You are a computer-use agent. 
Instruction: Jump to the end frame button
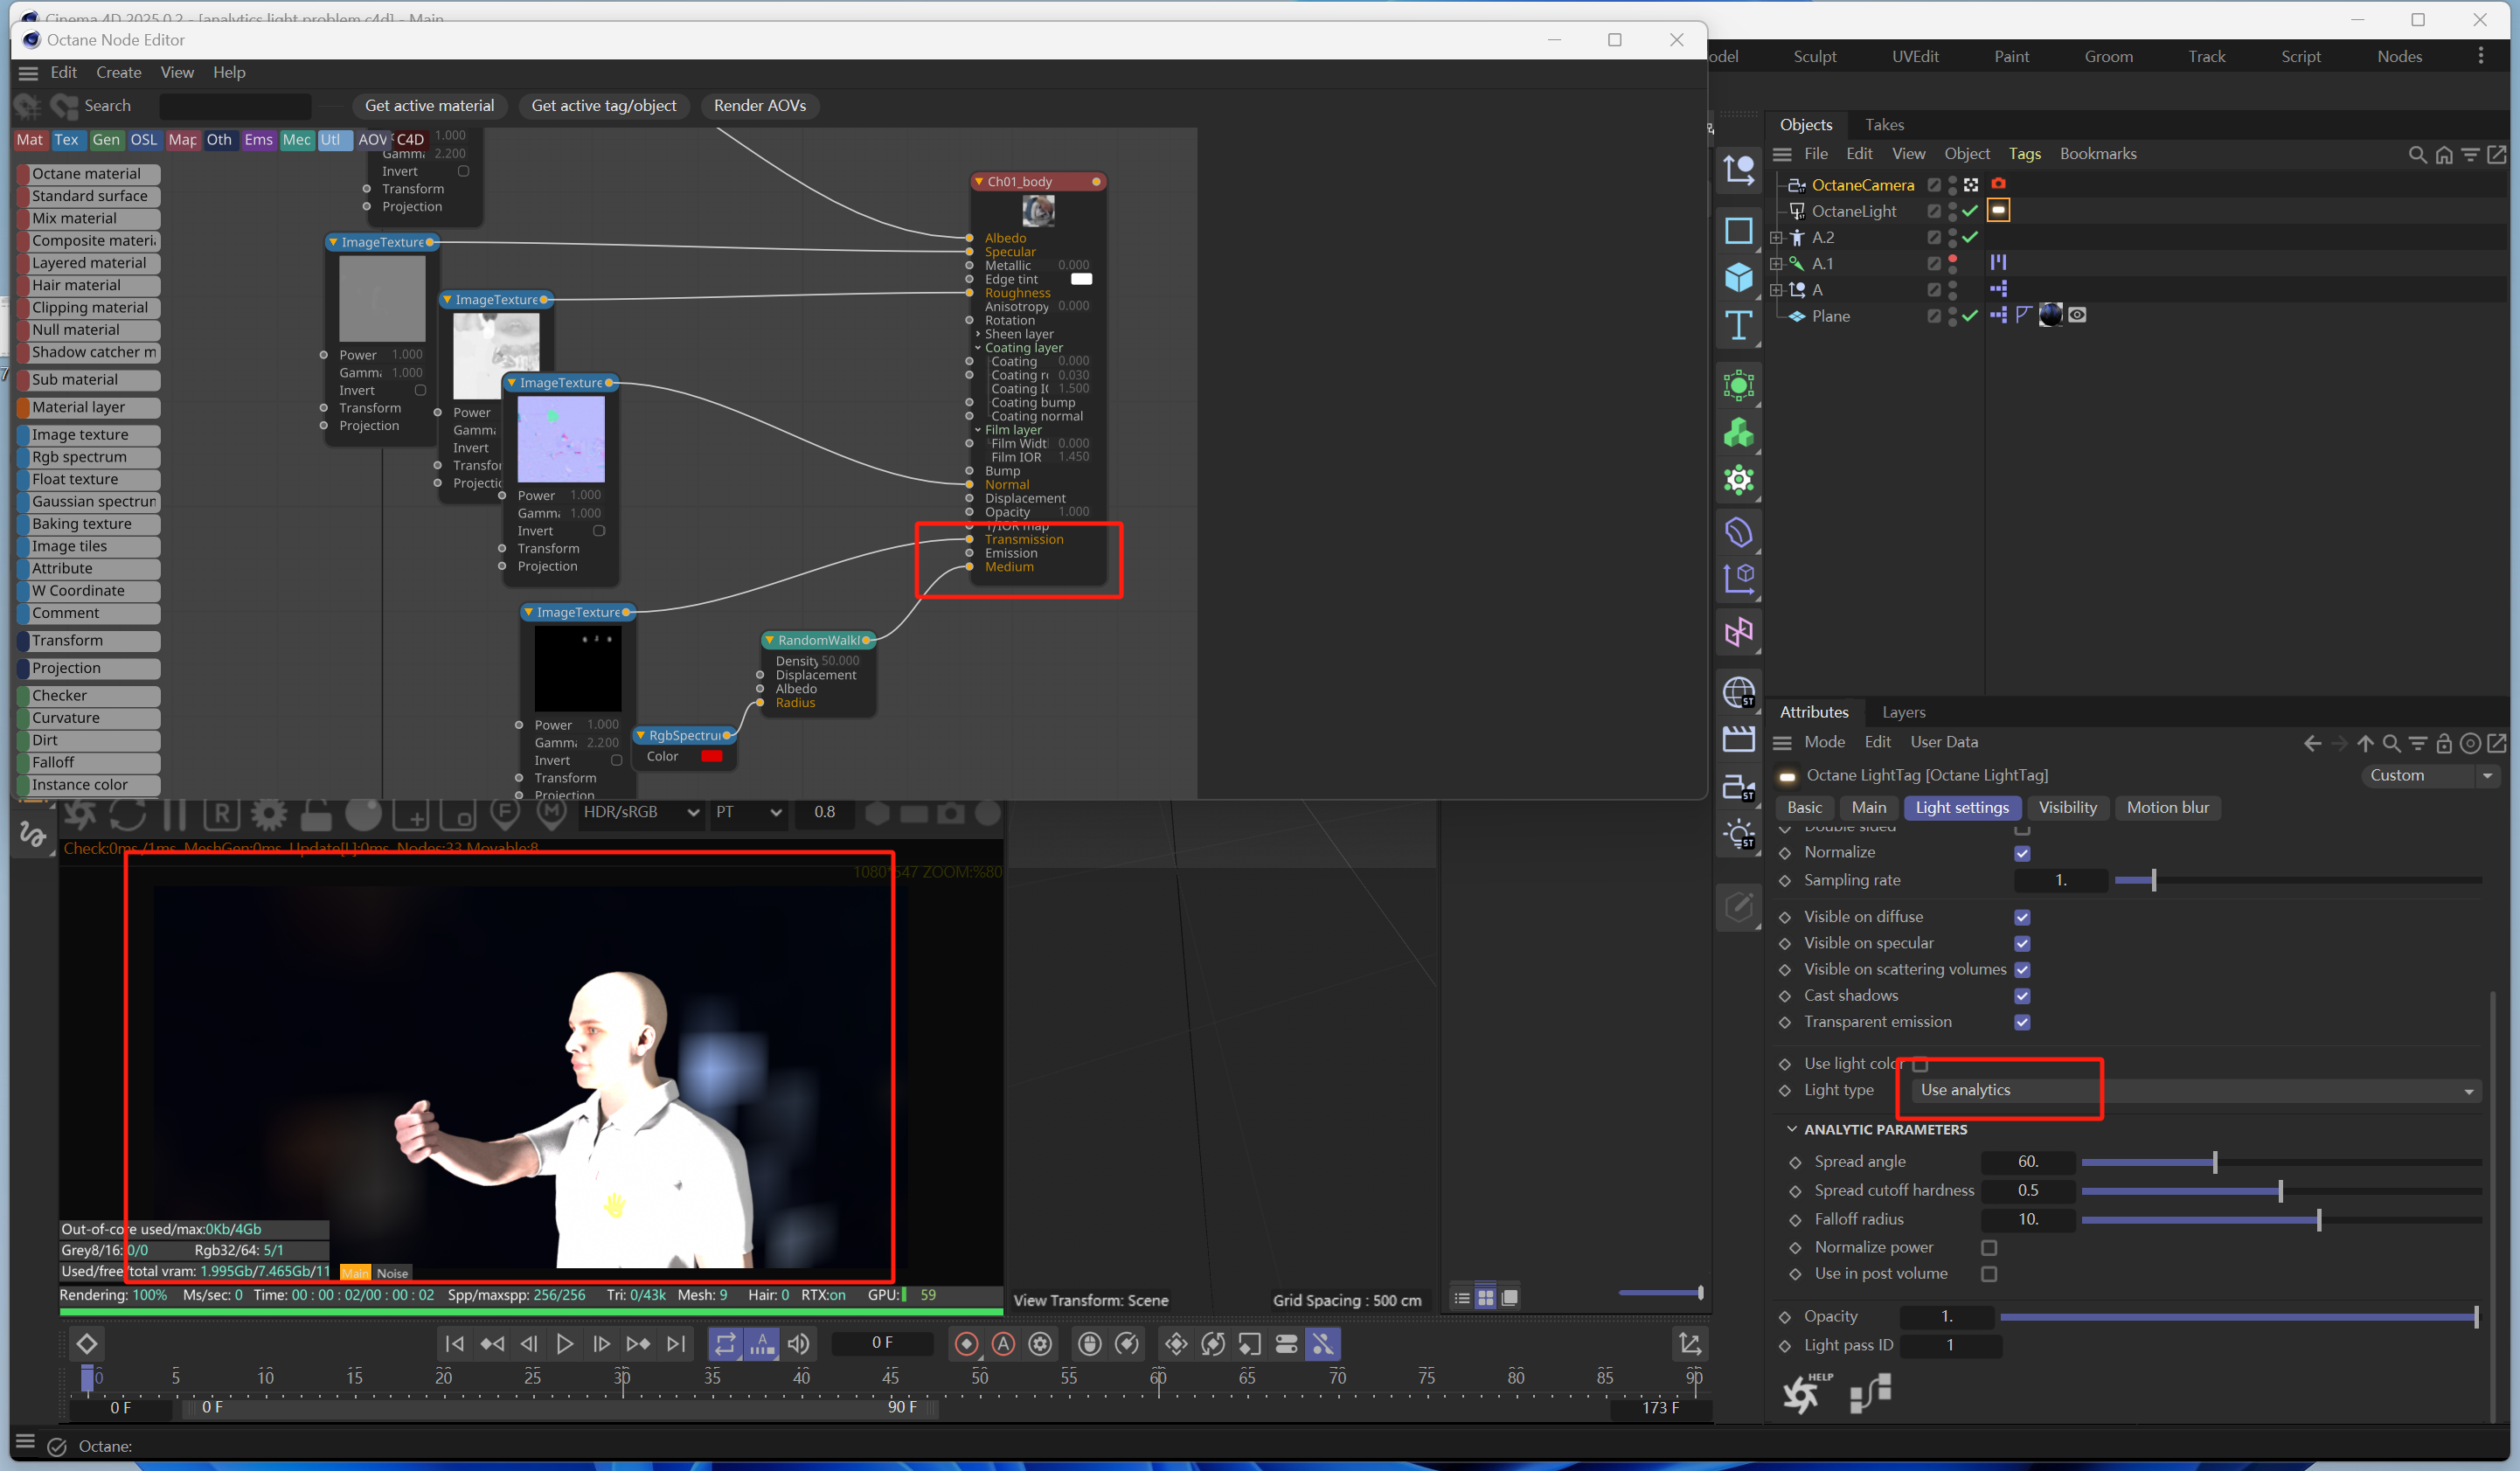[677, 1344]
